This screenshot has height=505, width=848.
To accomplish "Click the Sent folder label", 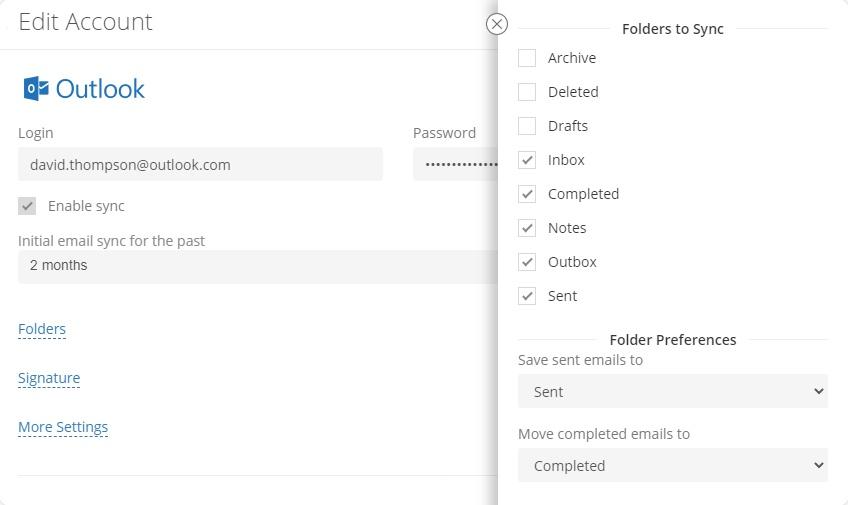I will click(562, 296).
